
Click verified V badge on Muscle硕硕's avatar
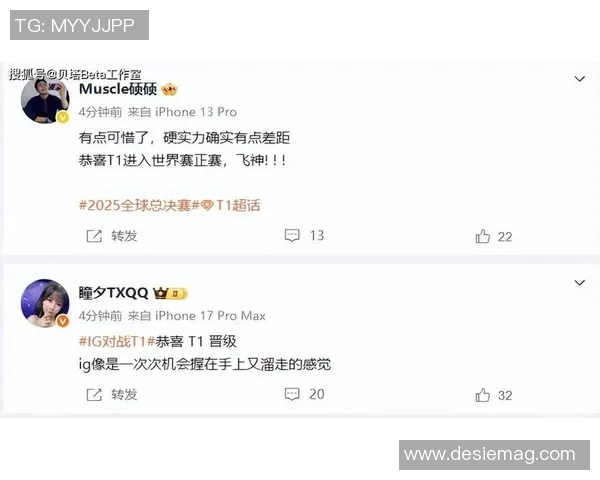(x=63, y=117)
